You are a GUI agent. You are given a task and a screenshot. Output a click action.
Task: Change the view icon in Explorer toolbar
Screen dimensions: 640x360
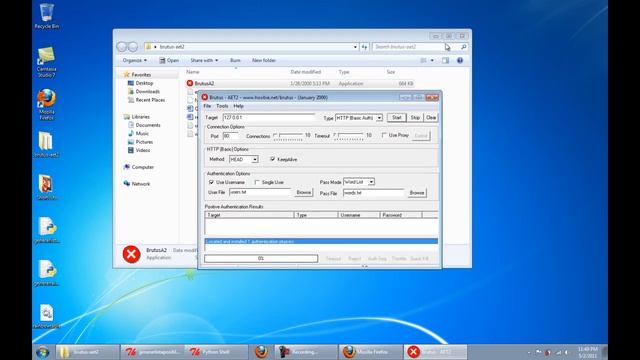[423, 60]
